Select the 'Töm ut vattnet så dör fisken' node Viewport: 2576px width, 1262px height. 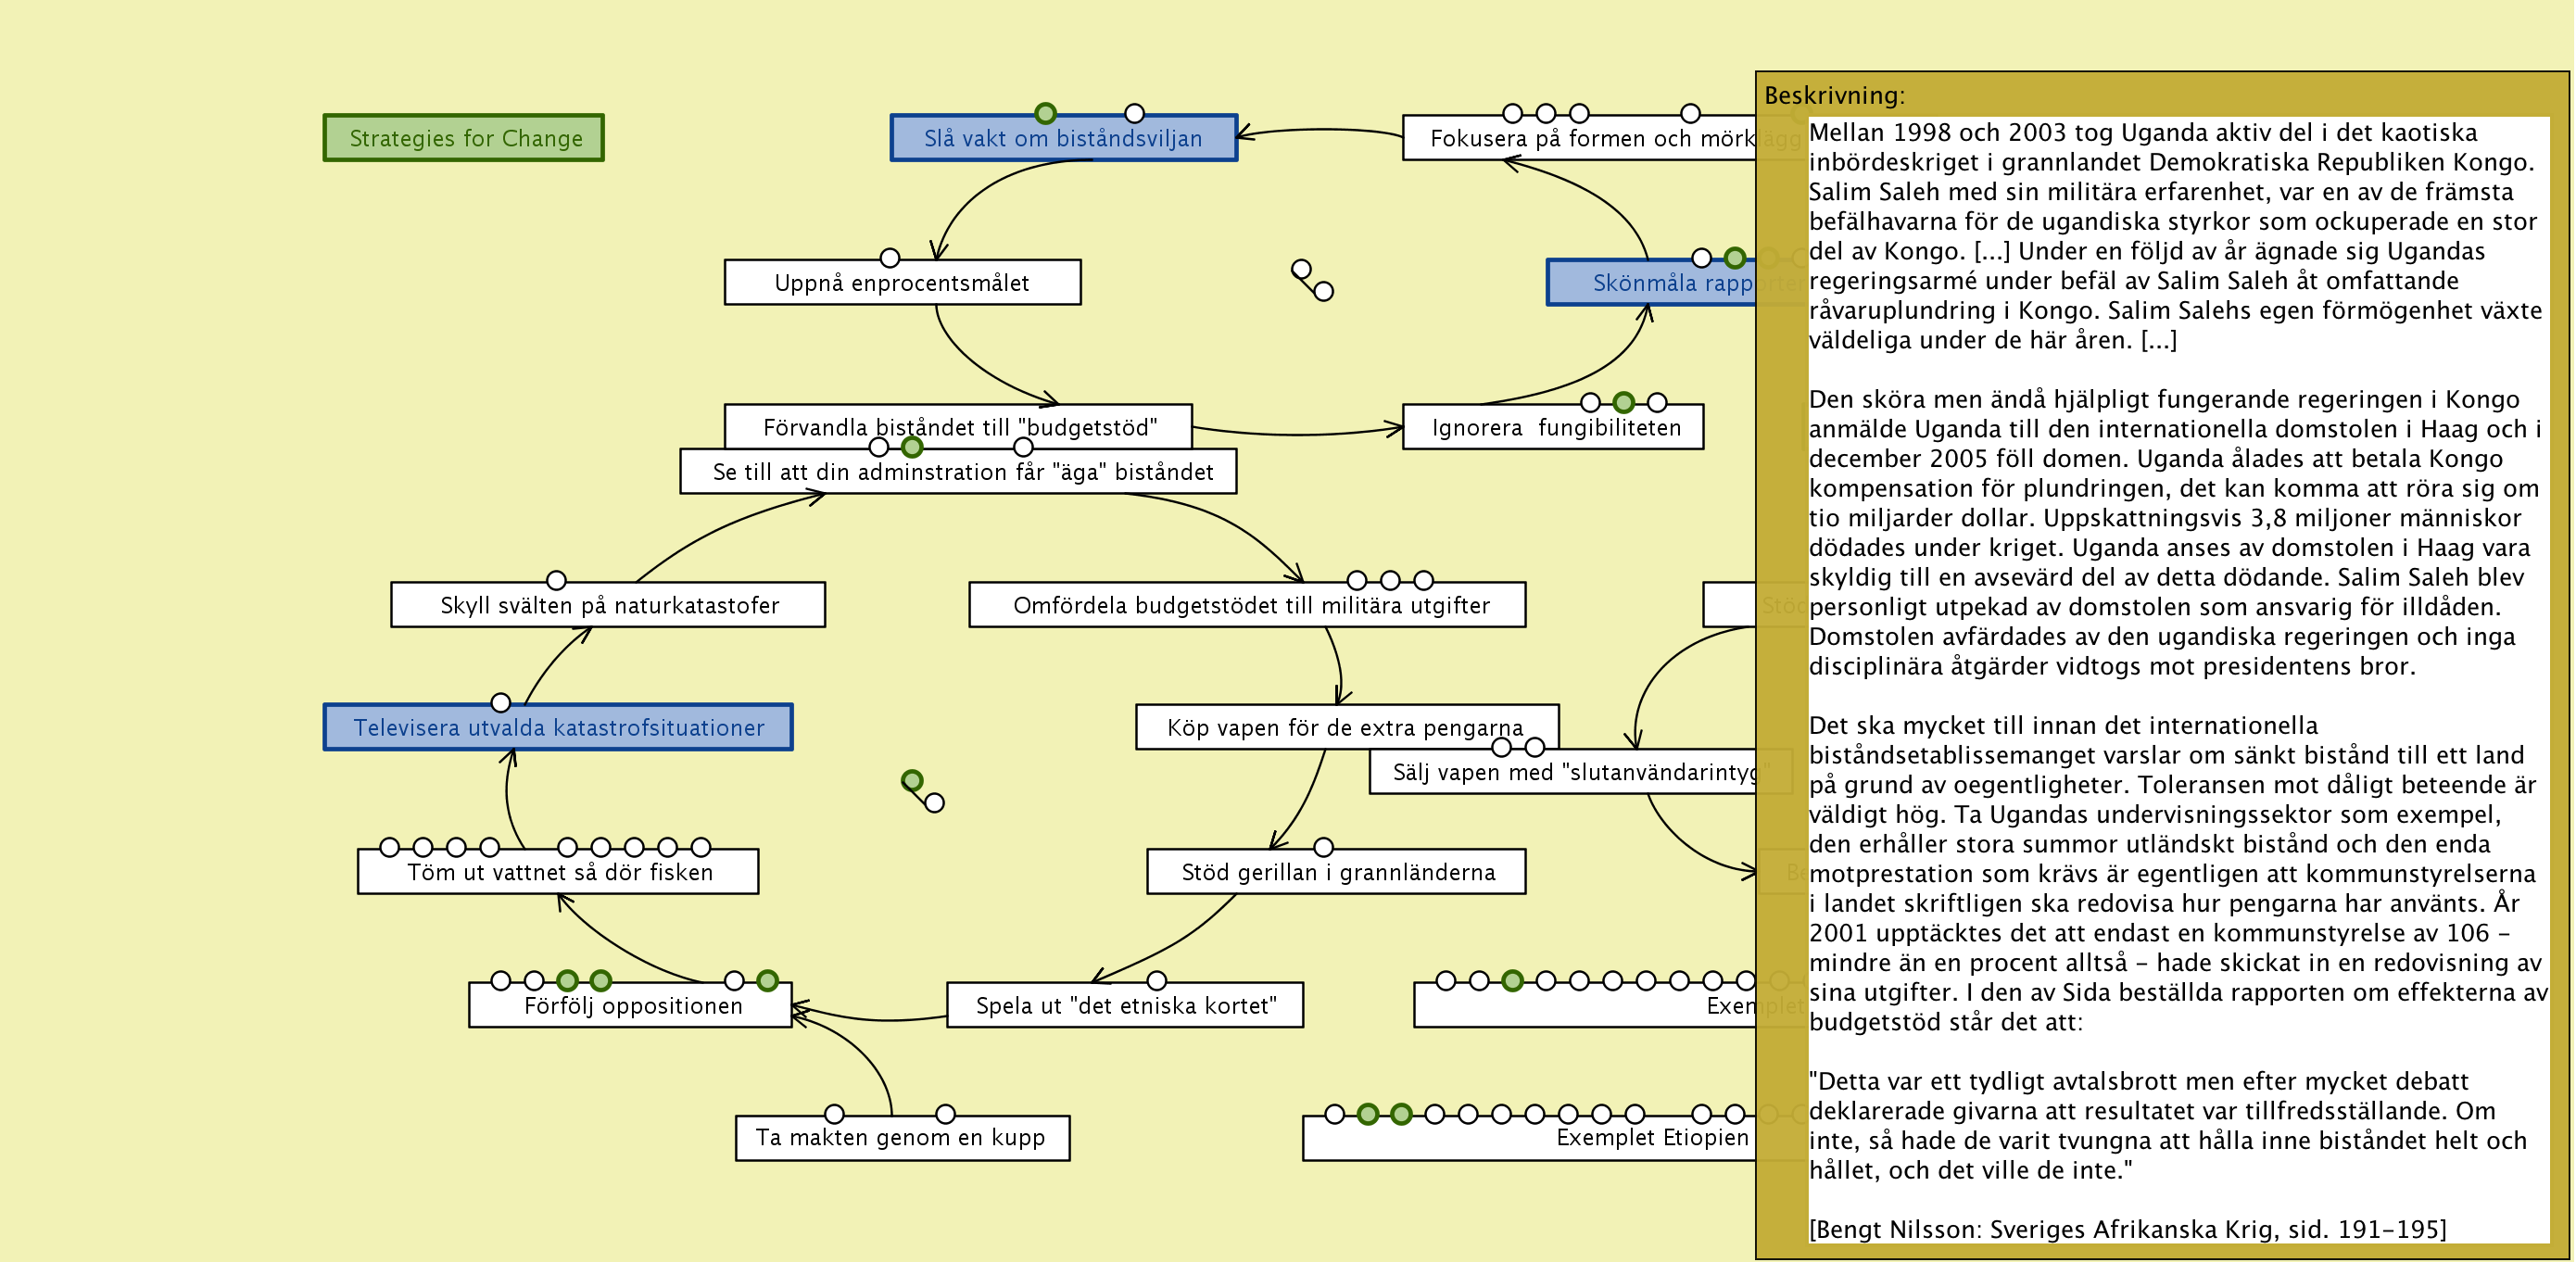pos(558,873)
